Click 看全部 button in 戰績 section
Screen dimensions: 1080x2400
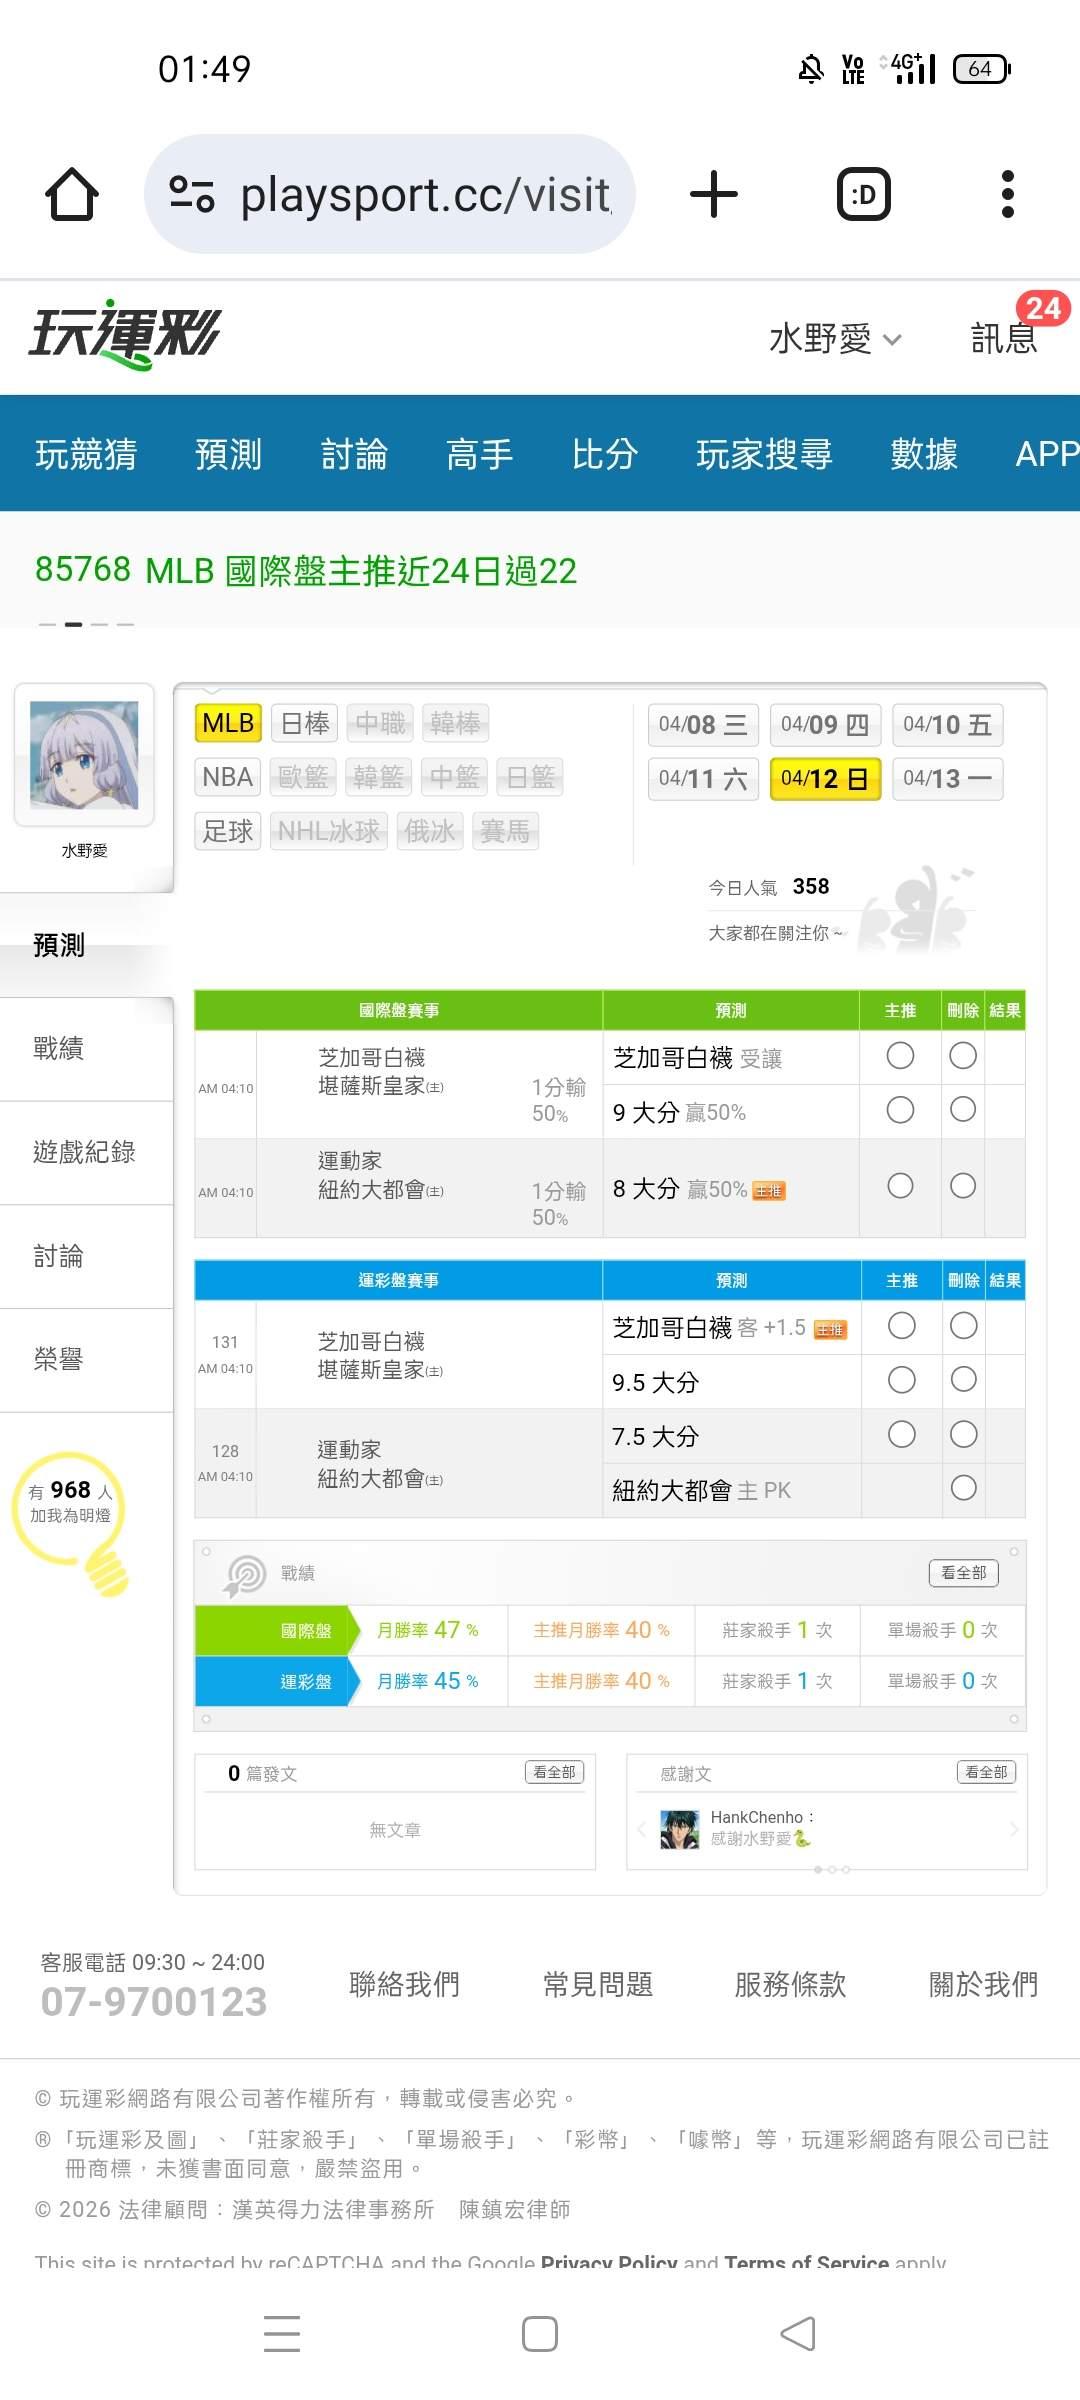(x=963, y=1573)
